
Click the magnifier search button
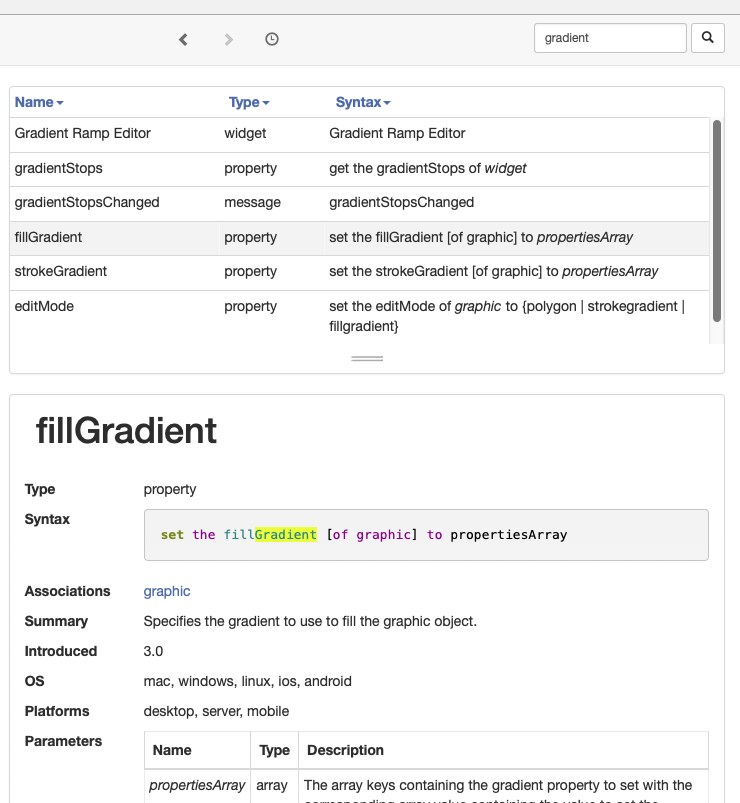coord(707,38)
